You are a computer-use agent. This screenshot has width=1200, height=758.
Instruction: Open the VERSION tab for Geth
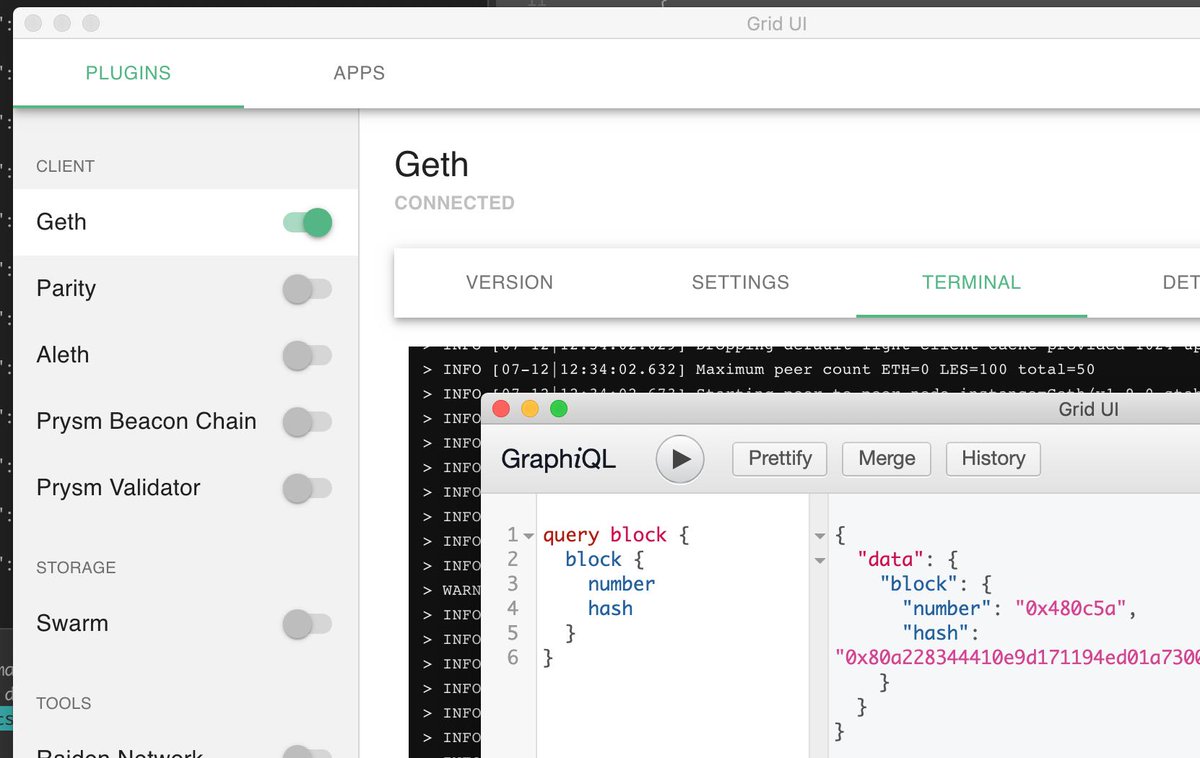(509, 283)
